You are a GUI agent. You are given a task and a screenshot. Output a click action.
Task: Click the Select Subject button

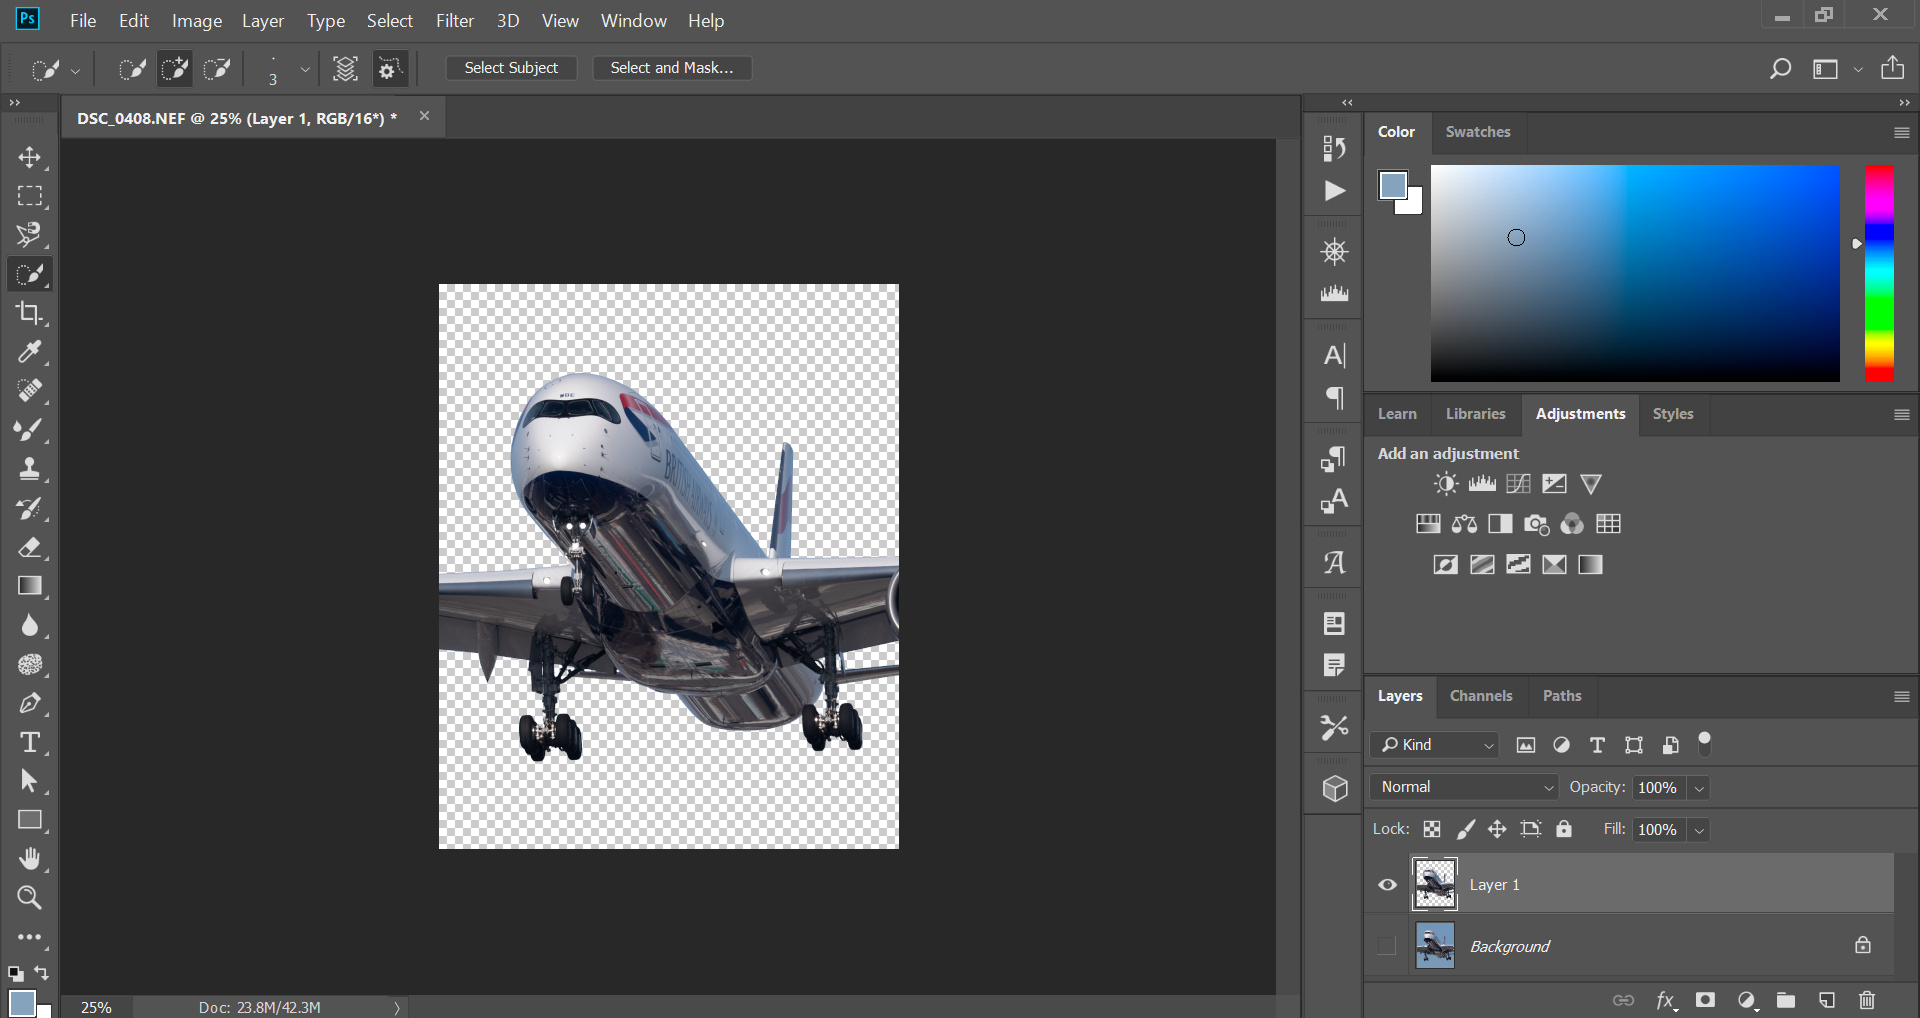click(x=511, y=68)
